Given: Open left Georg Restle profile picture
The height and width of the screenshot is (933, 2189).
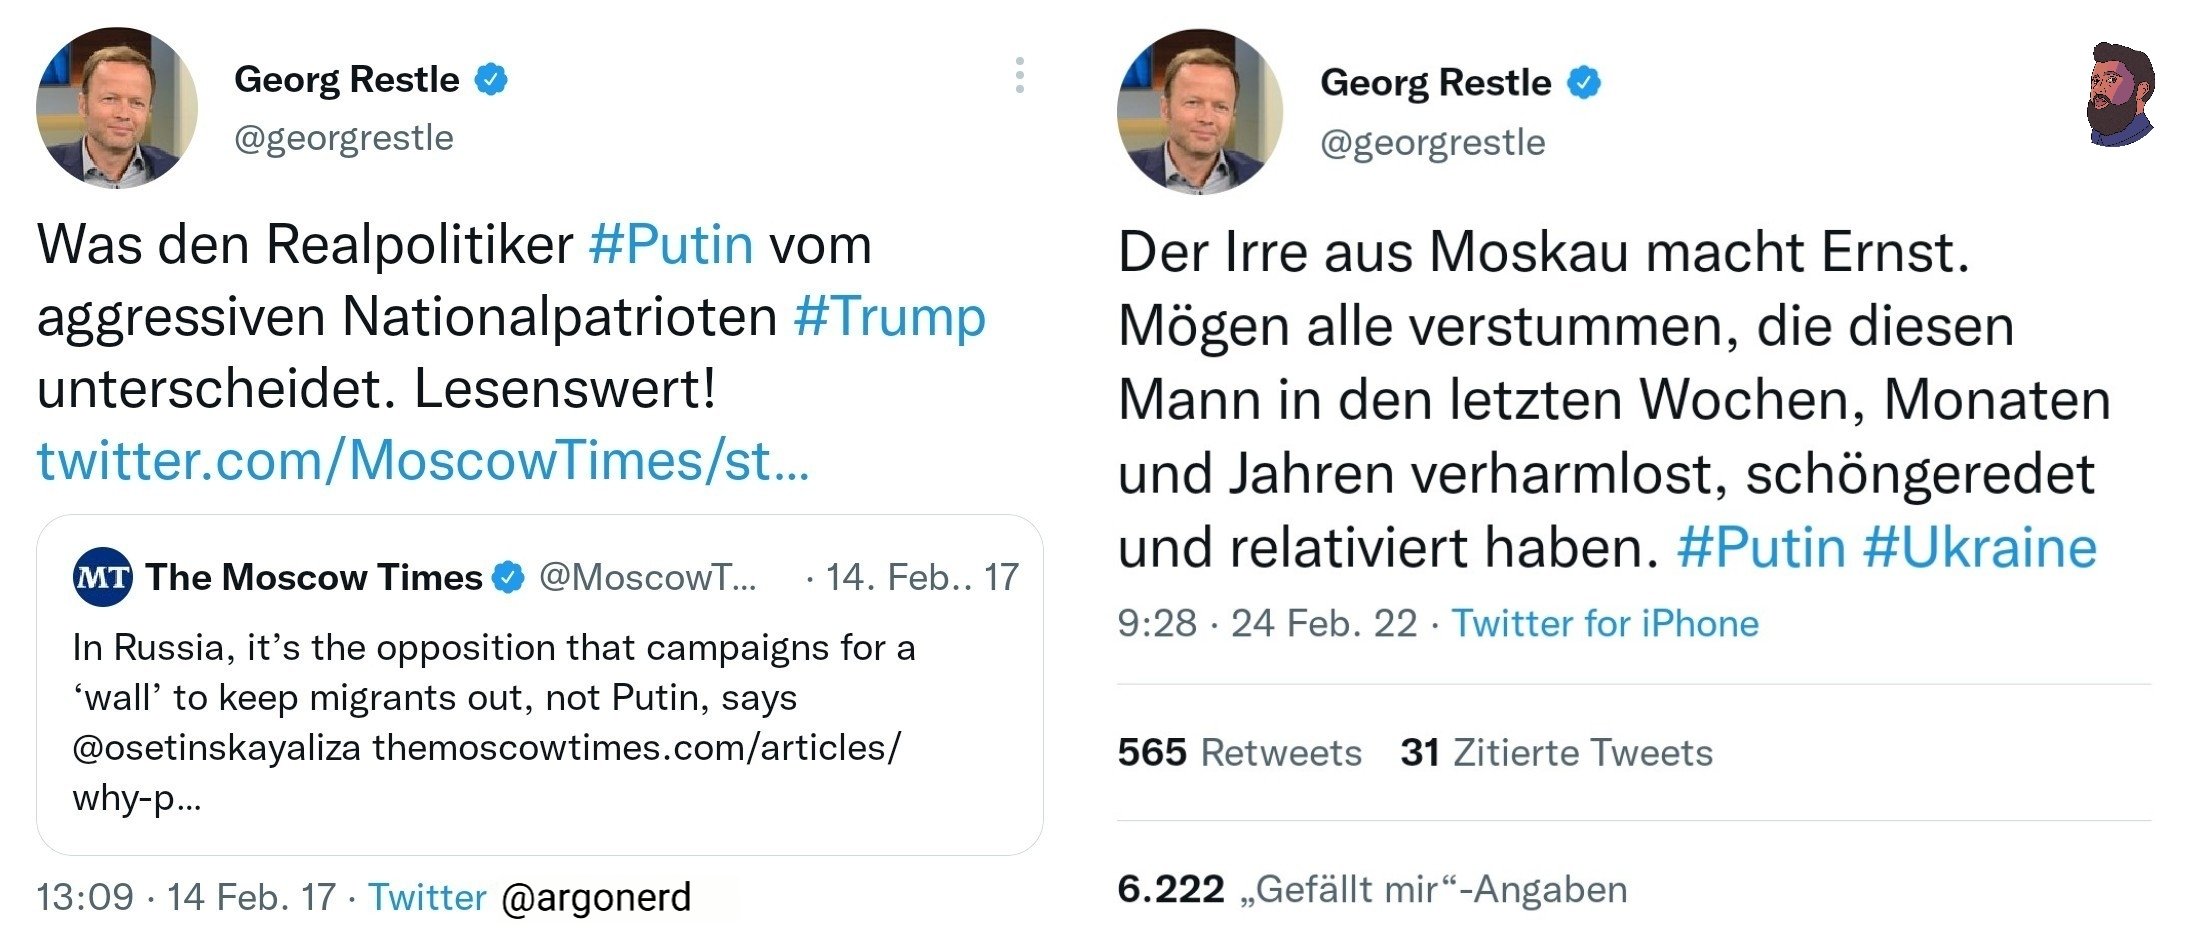Looking at the screenshot, I should (116, 108).
